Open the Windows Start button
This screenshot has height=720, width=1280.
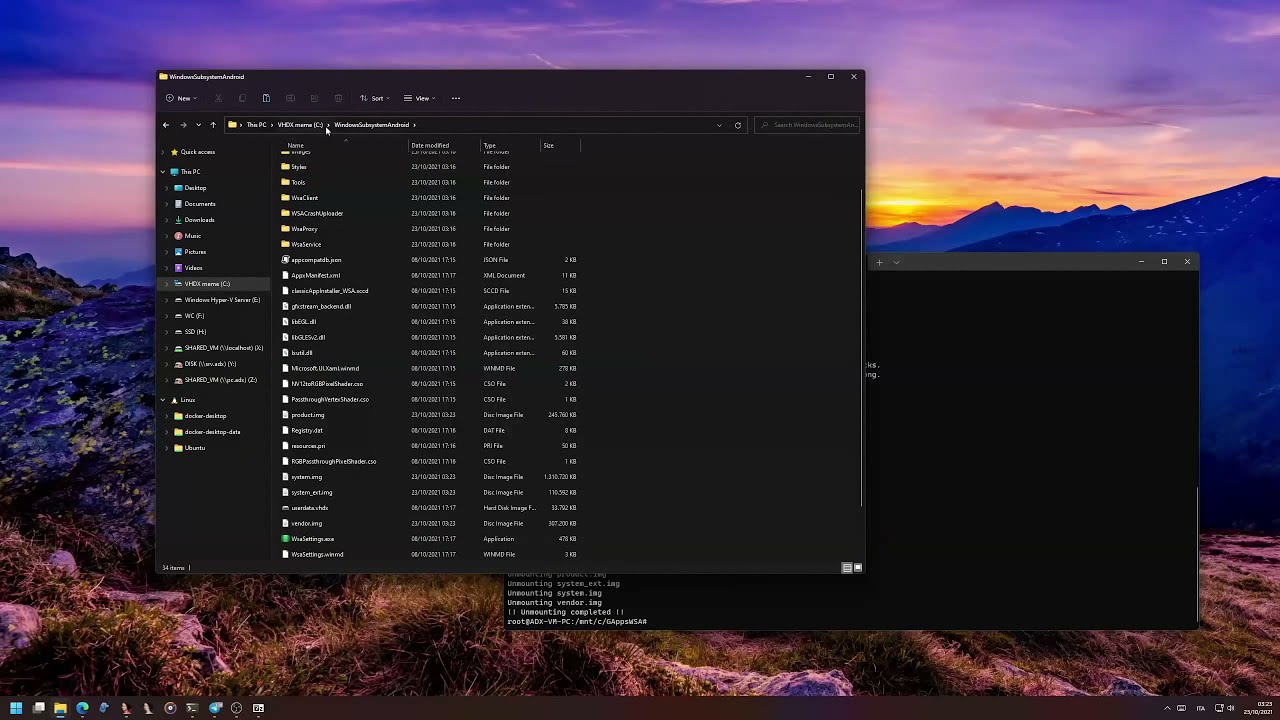click(x=16, y=708)
